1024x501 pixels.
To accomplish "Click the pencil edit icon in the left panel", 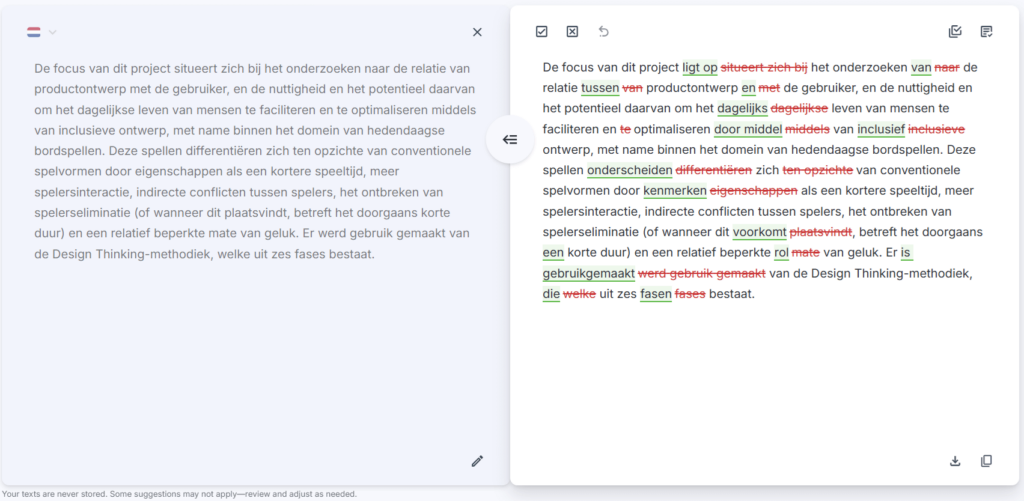I will [x=477, y=461].
